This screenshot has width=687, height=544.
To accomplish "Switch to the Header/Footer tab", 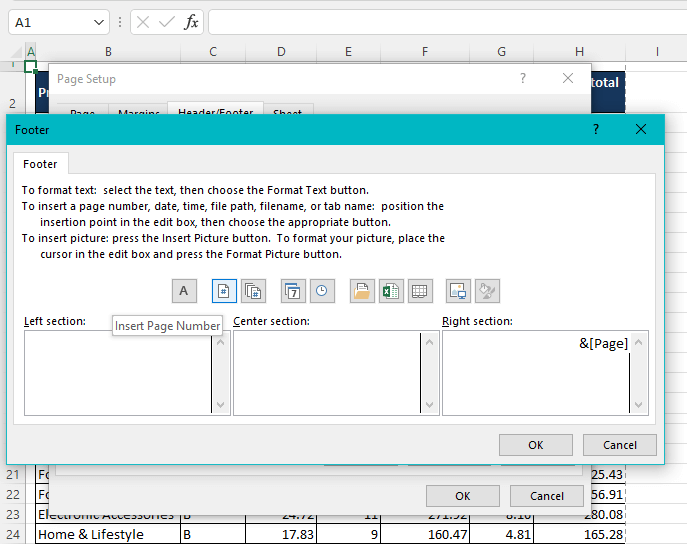I will [215, 113].
